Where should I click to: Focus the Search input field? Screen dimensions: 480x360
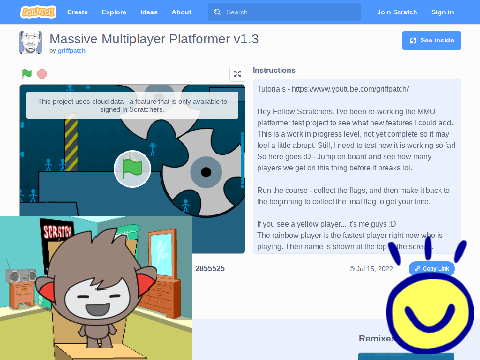point(284,12)
